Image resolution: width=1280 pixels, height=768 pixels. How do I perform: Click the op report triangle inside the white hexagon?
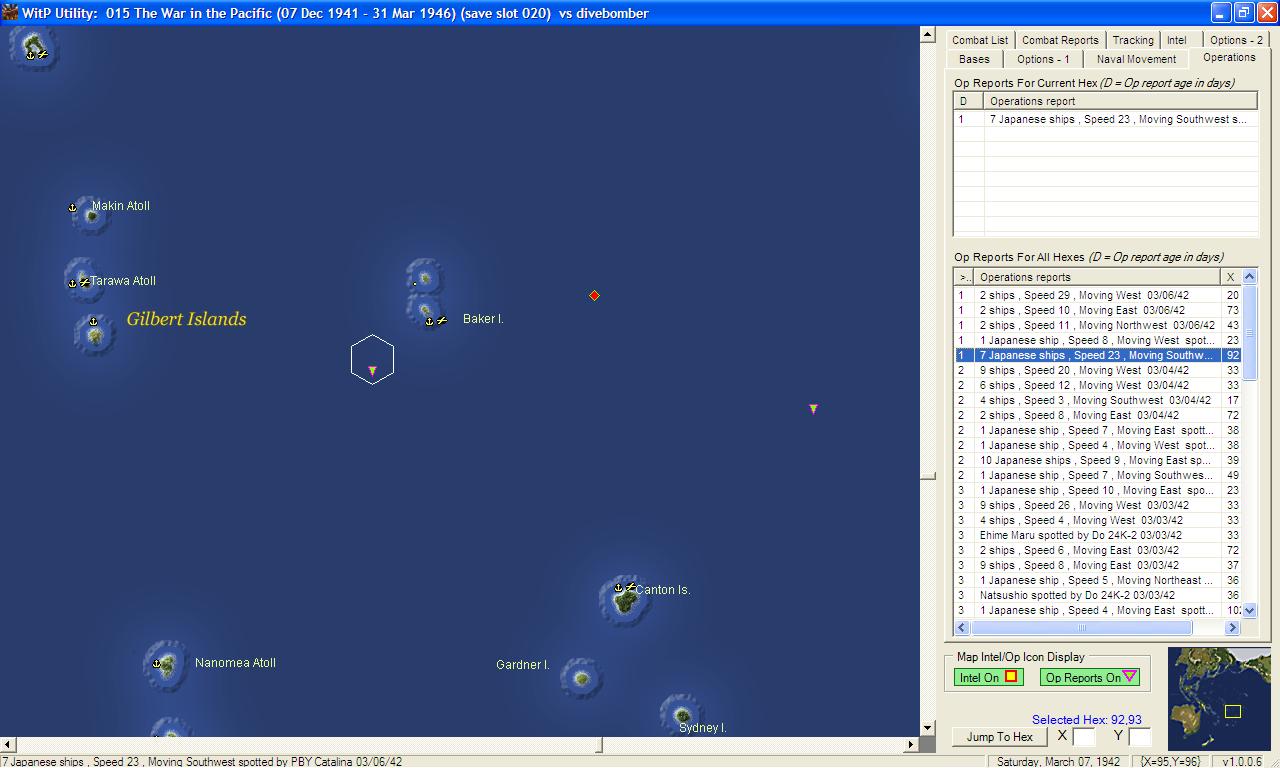372,371
